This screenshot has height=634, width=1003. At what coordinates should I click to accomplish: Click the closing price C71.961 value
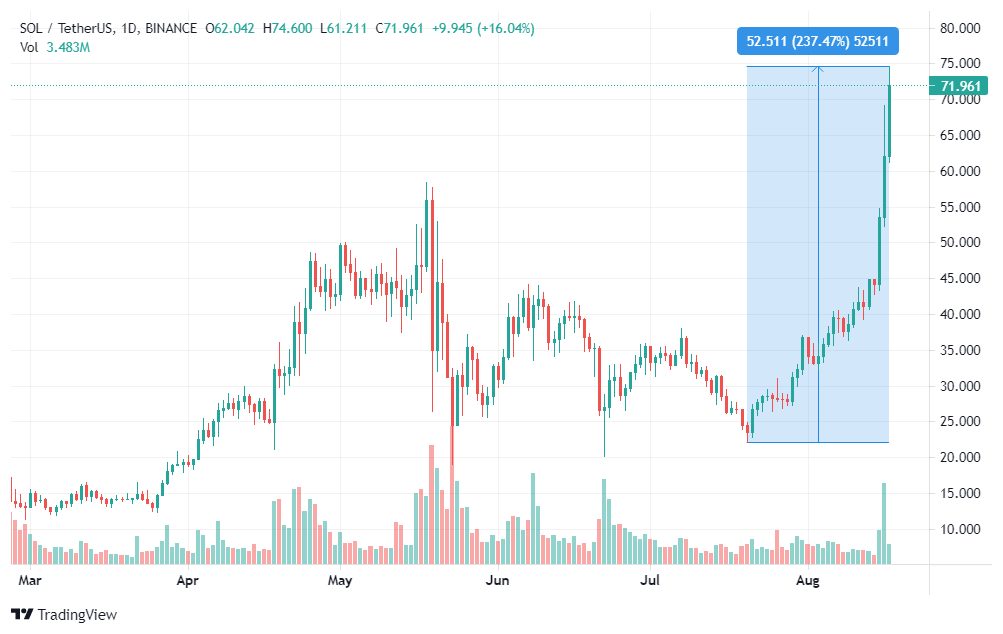(x=399, y=28)
